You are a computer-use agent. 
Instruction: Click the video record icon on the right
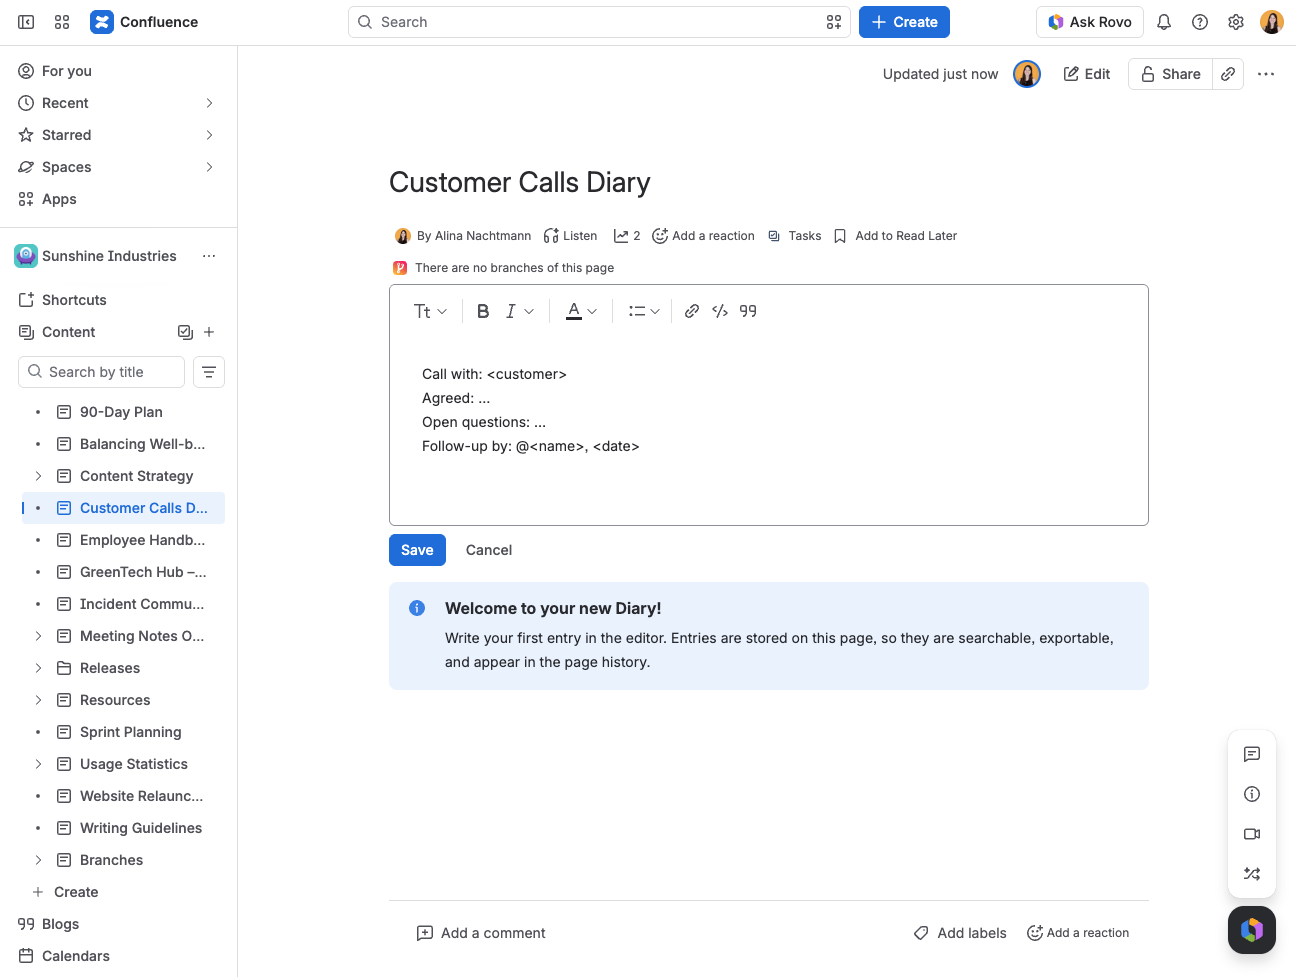click(1252, 834)
